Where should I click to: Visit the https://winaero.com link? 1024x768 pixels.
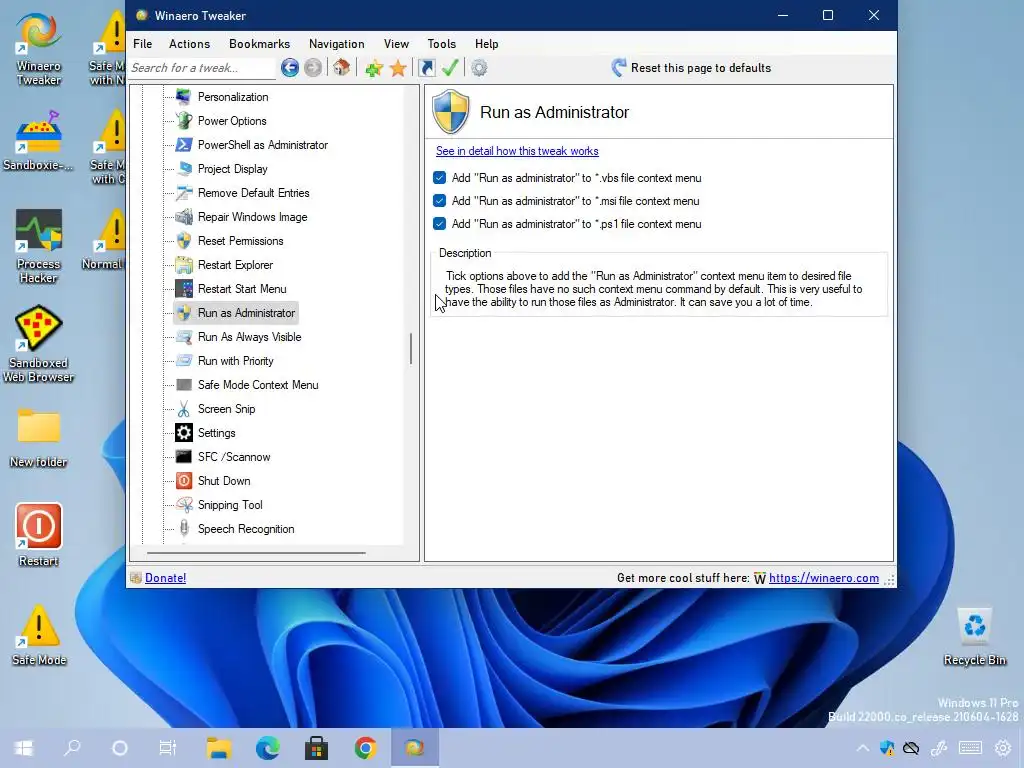coord(824,578)
